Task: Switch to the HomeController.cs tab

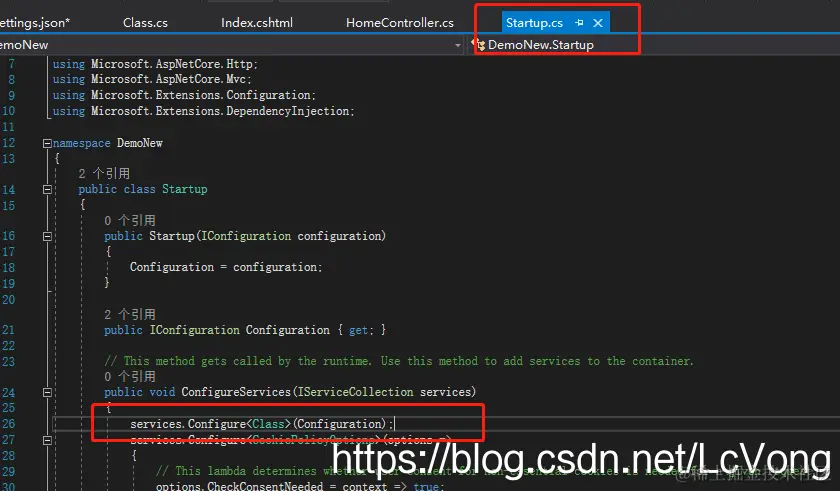Action: pyautogui.click(x=400, y=23)
